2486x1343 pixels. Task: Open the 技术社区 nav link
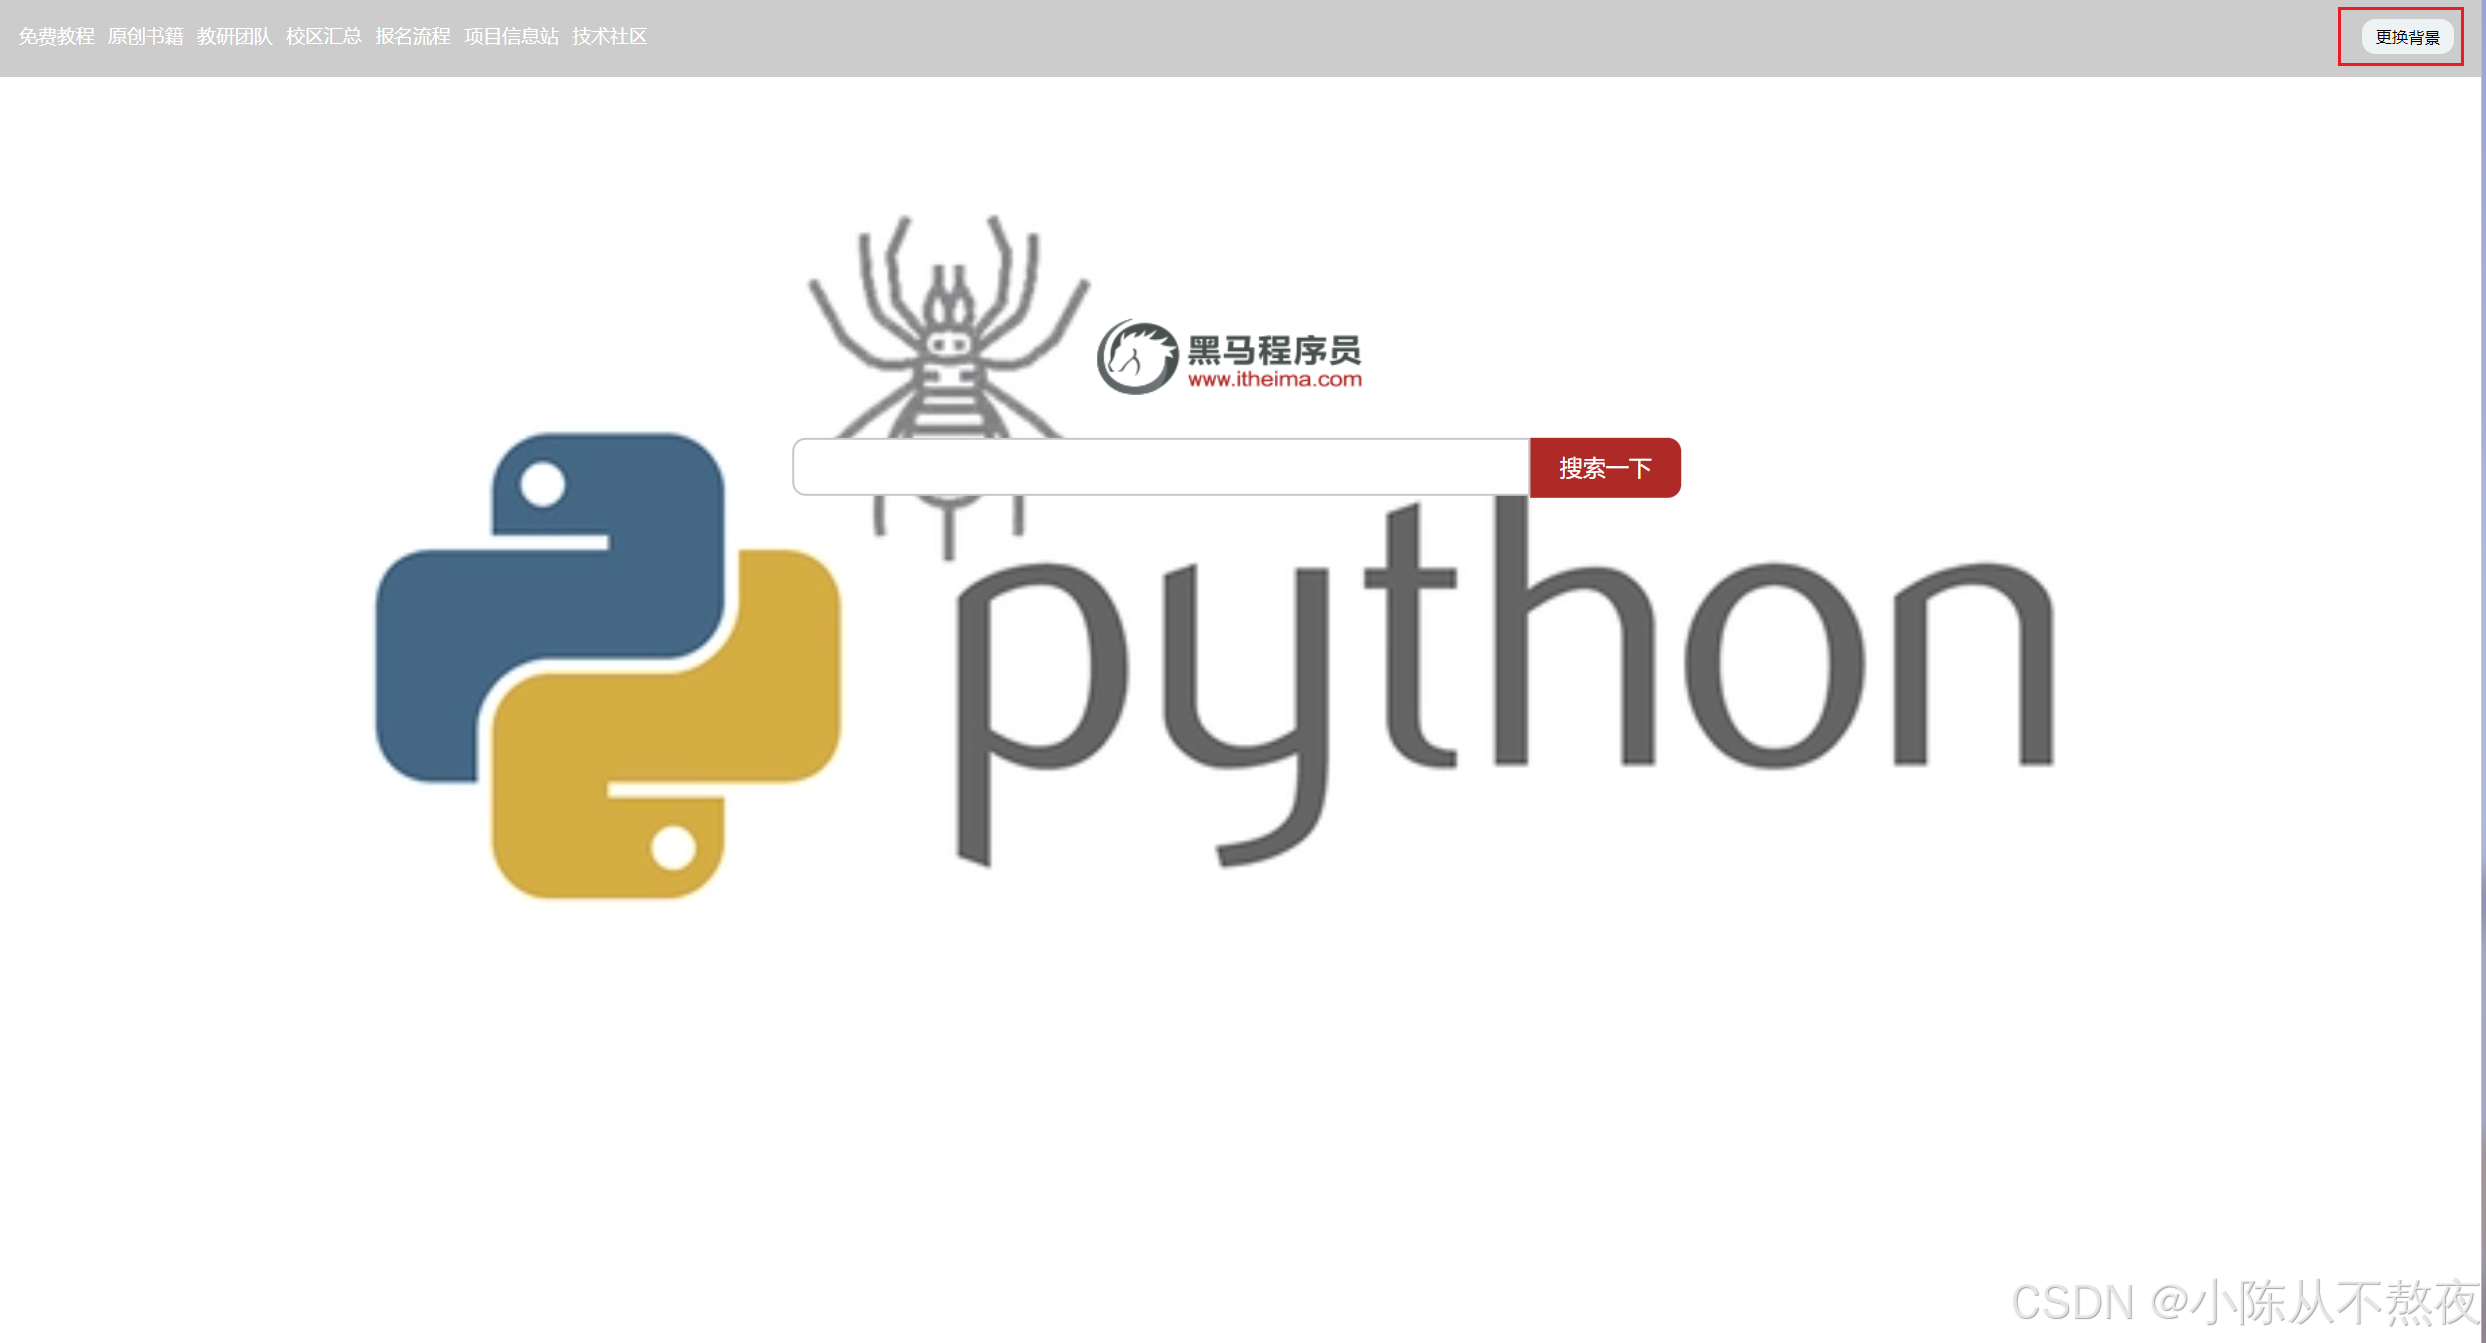pyautogui.click(x=609, y=37)
